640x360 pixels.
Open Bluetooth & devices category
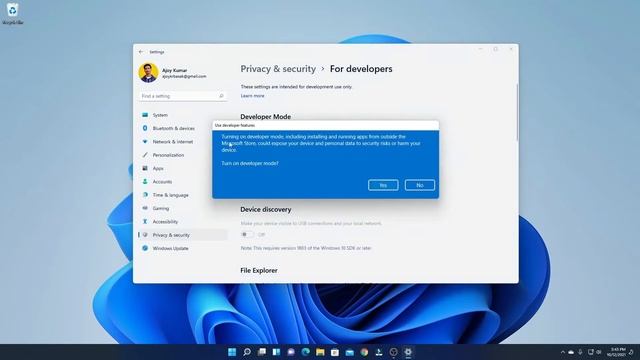182,128
